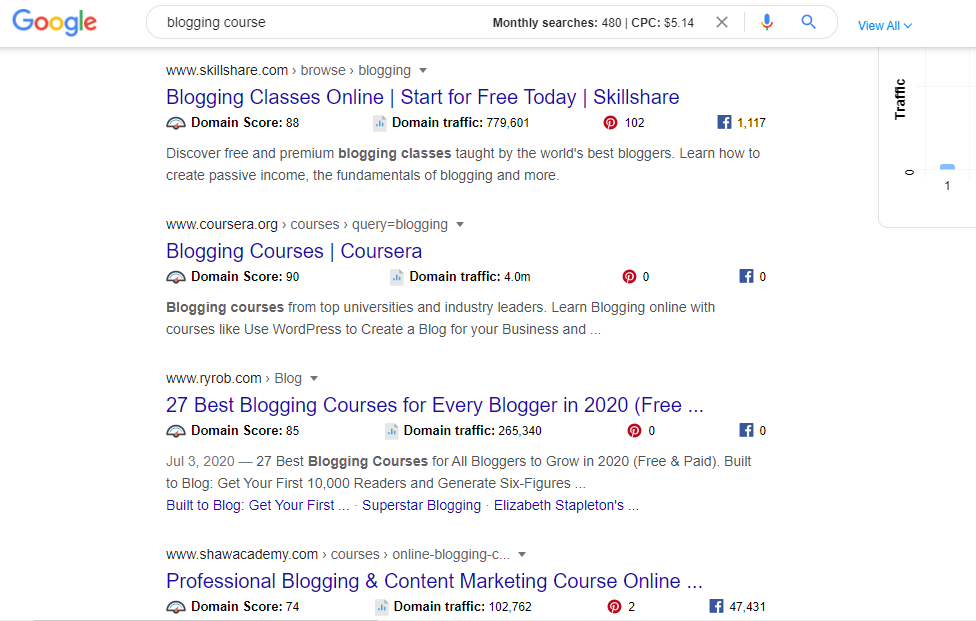Click the blue bar in Traffic chart
The height and width of the screenshot is (621, 976).
(947, 167)
